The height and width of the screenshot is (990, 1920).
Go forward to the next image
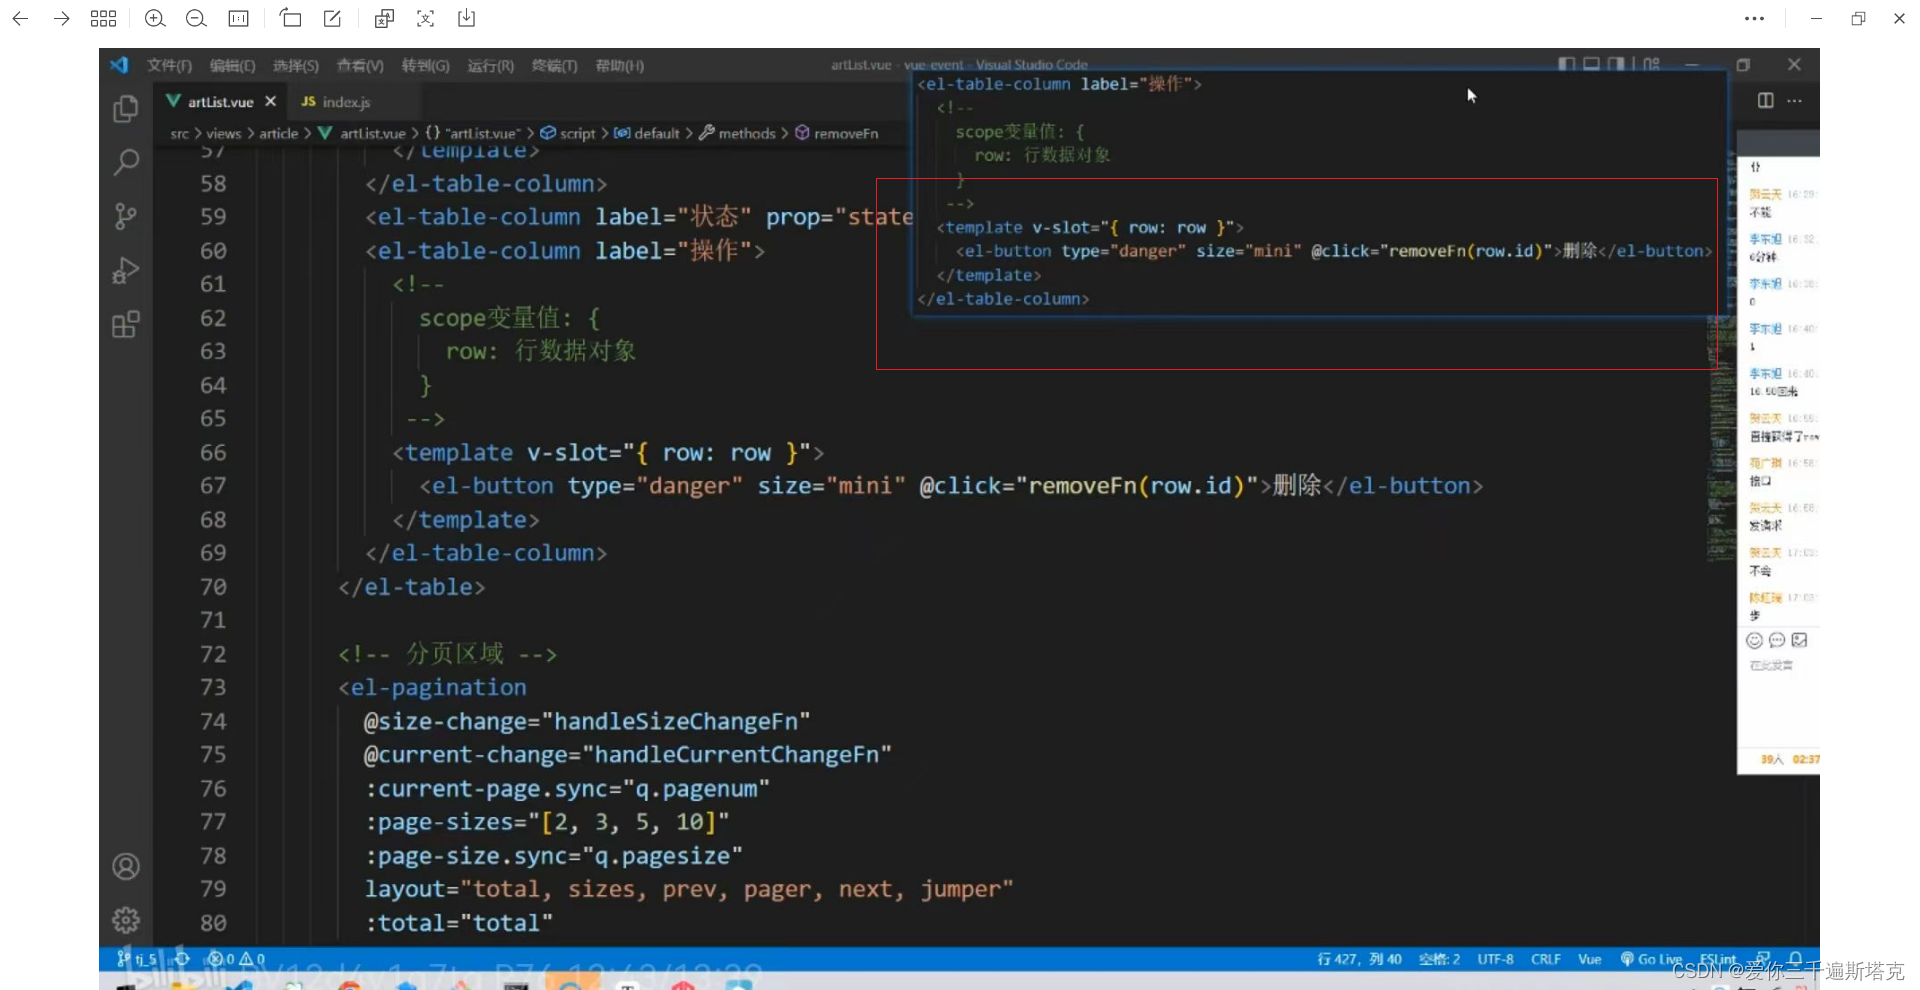point(61,18)
